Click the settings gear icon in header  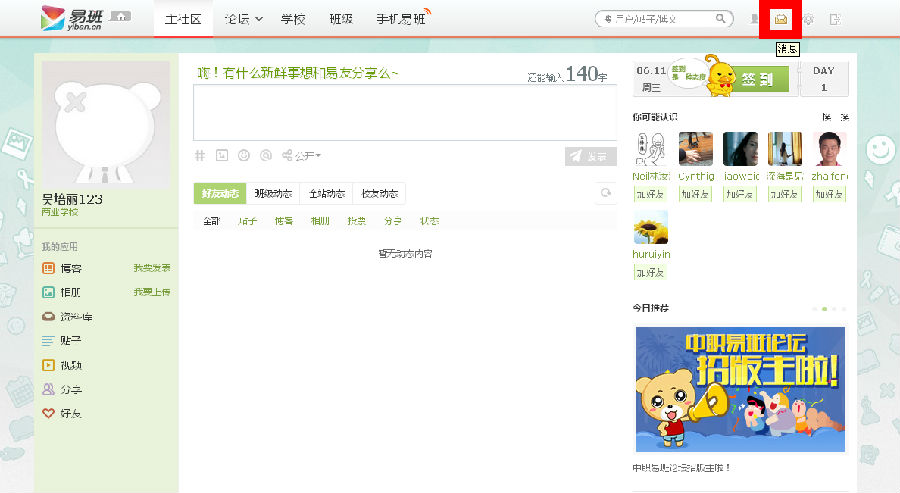(808, 19)
